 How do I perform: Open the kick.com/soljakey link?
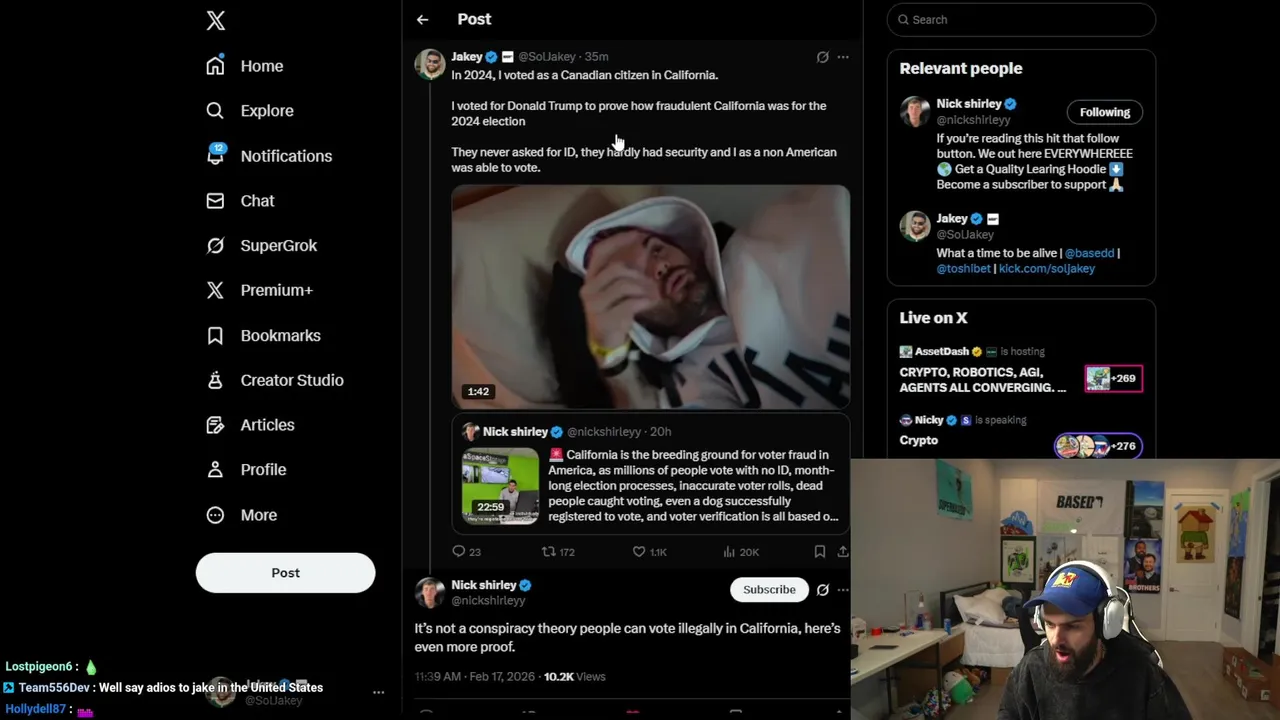coord(1046,269)
